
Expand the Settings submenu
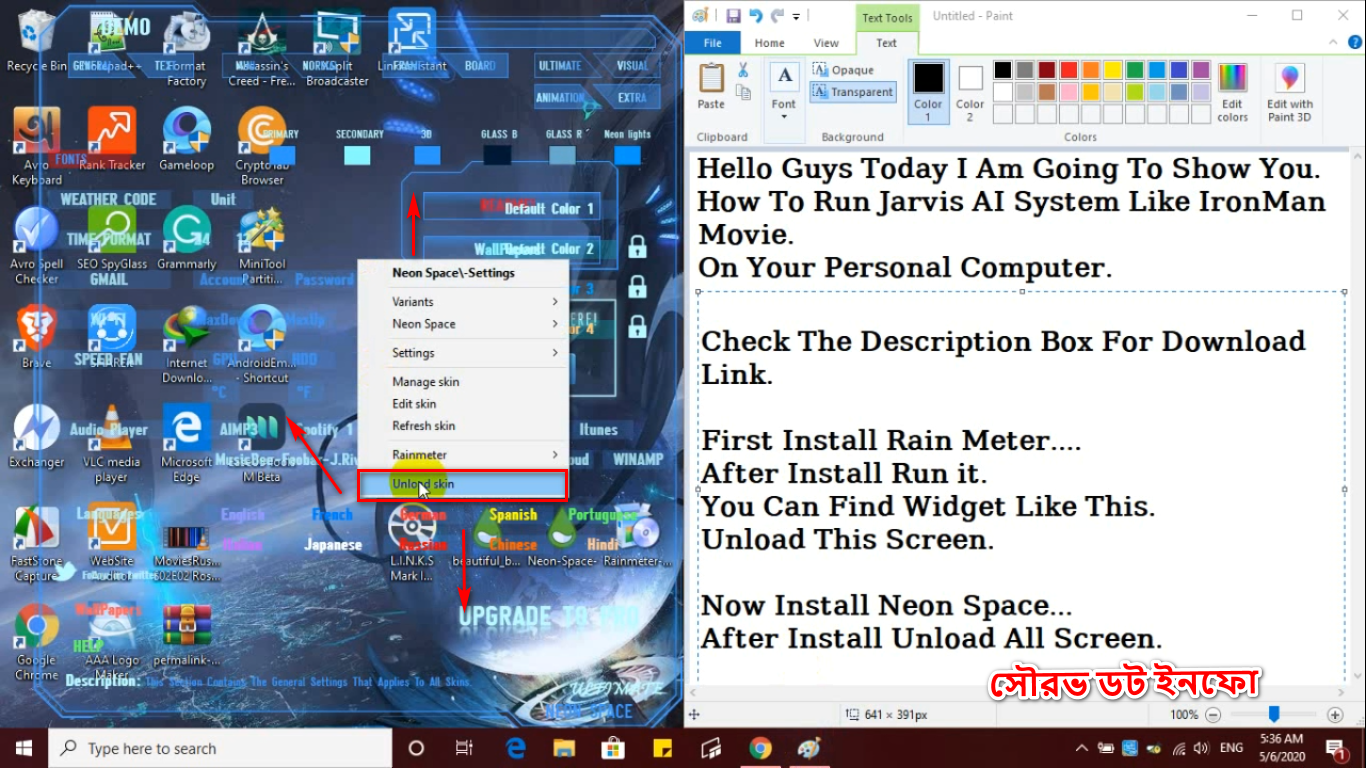pyautogui.click(x=463, y=353)
